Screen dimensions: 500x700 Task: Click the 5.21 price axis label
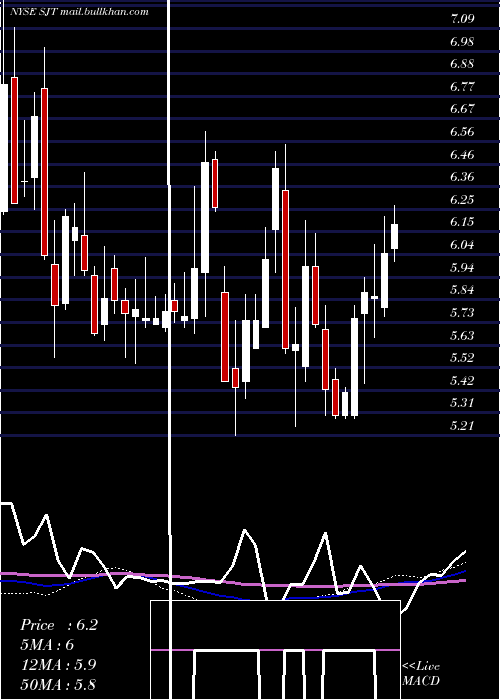[462, 426]
